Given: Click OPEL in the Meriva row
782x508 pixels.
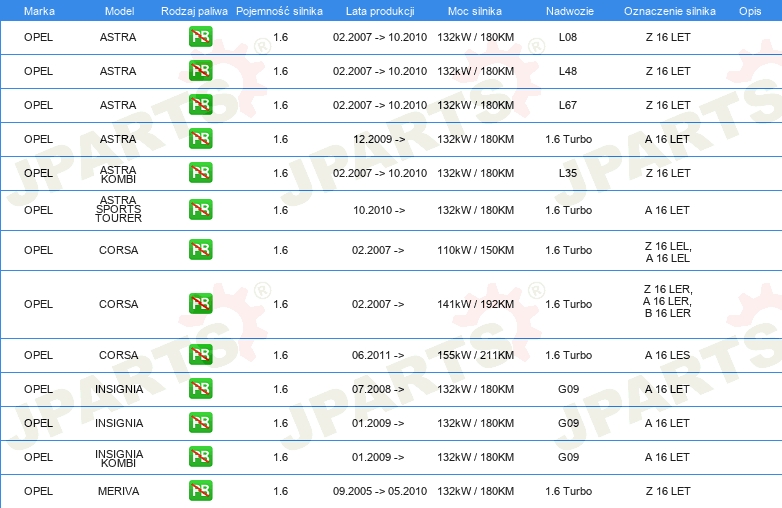Looking at the screenshot, I should 38,491.
